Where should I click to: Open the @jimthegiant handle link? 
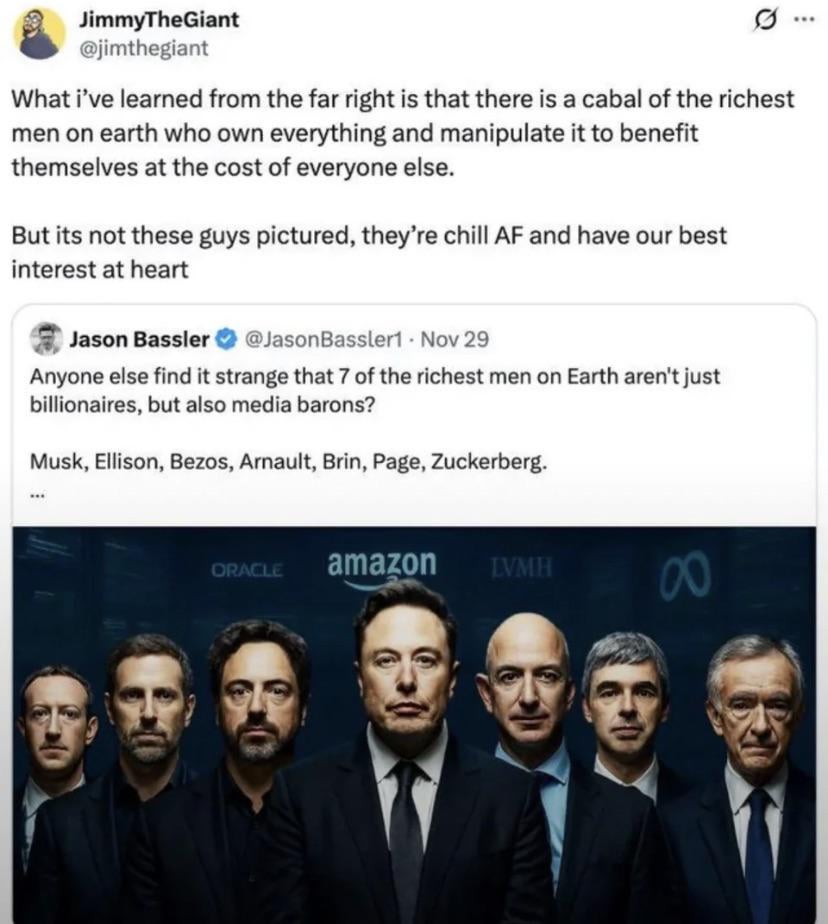pyautogui.click(x=143, y=47)
